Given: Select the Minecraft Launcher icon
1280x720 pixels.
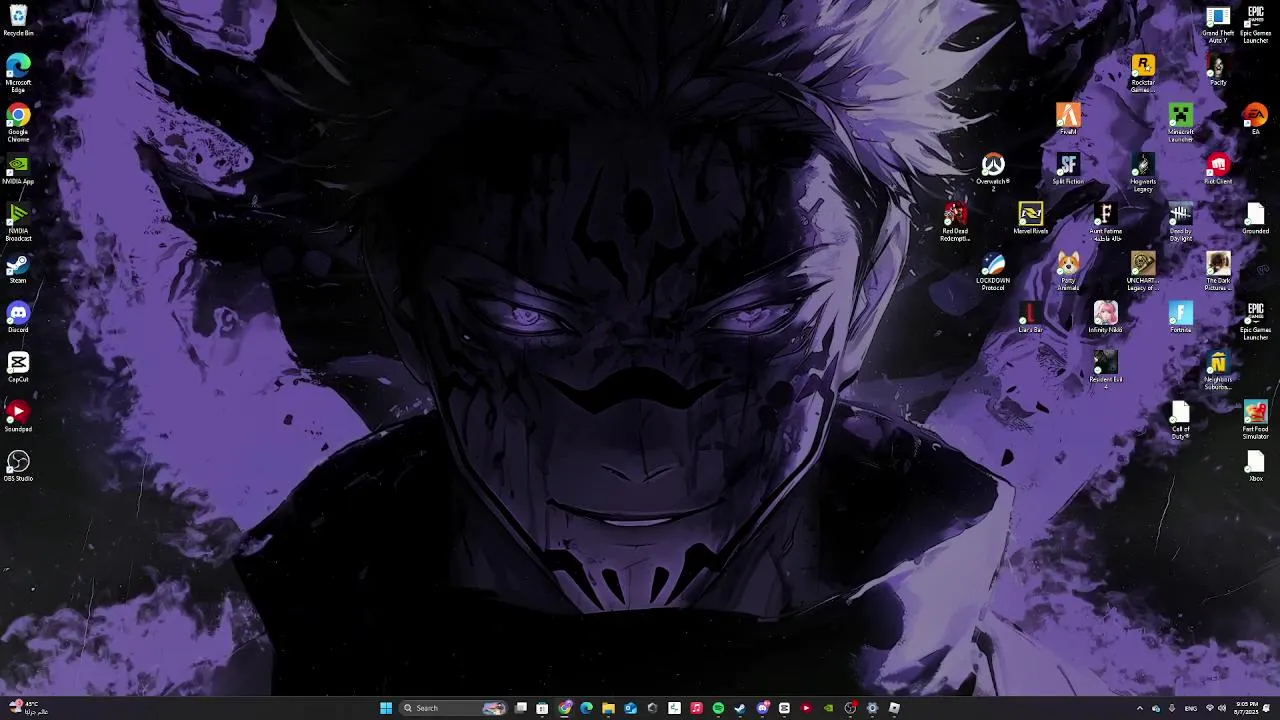Looking at the screenshot, I should 1181,123.
